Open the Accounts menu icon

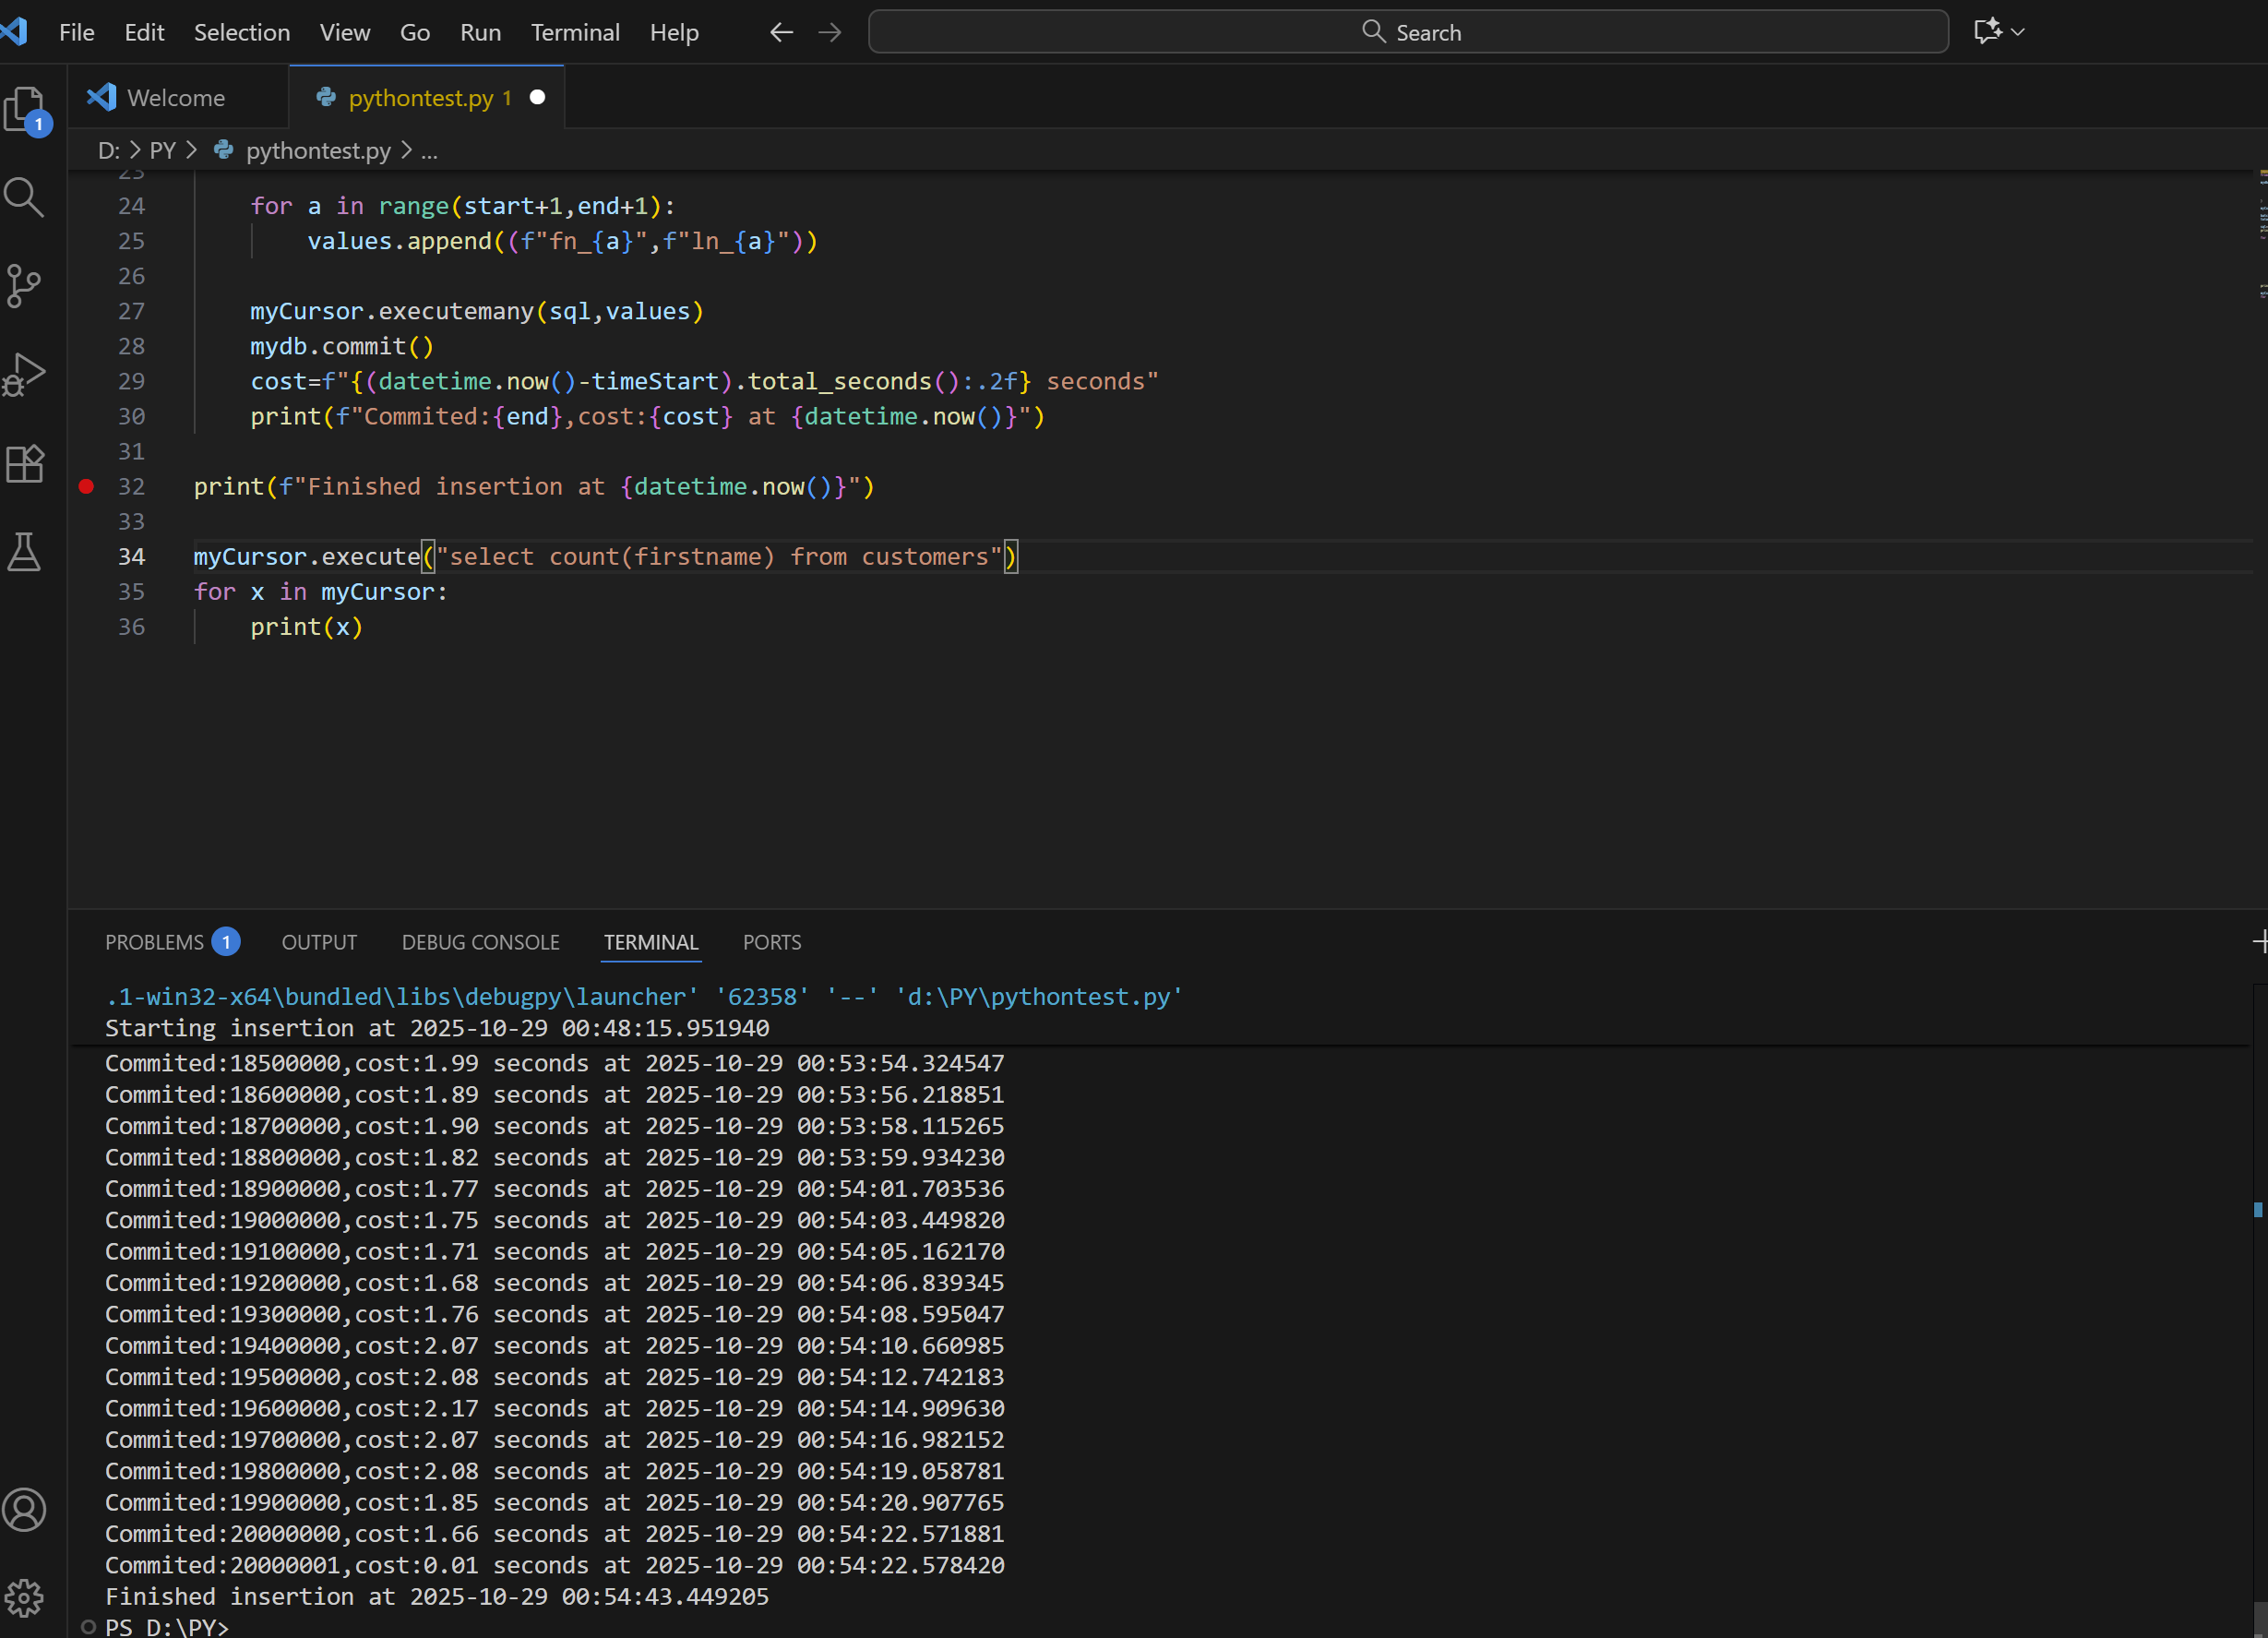[25, 1510]
